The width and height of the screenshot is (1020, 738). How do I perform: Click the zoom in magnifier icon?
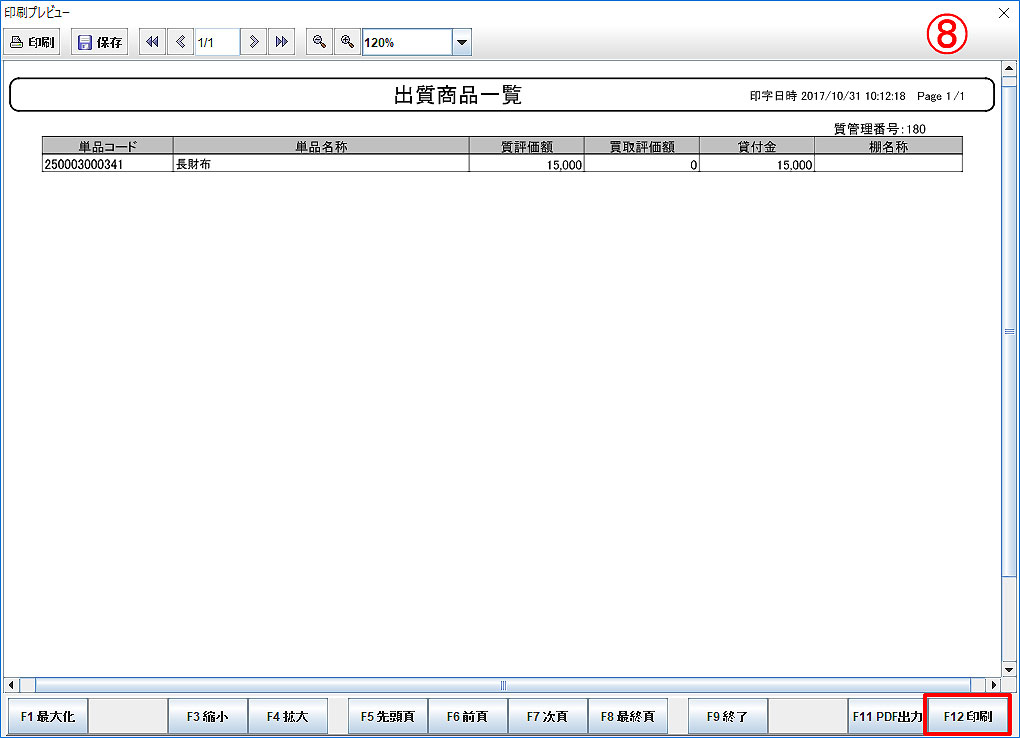(346, 42)
